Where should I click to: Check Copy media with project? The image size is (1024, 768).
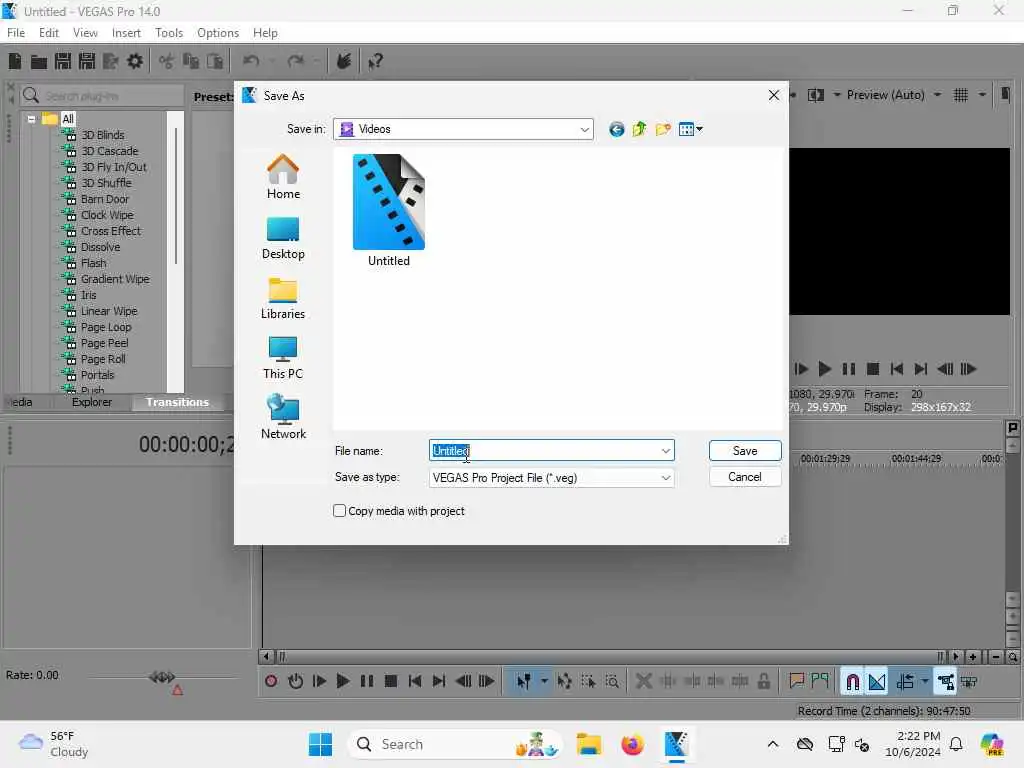pos(339,511)
